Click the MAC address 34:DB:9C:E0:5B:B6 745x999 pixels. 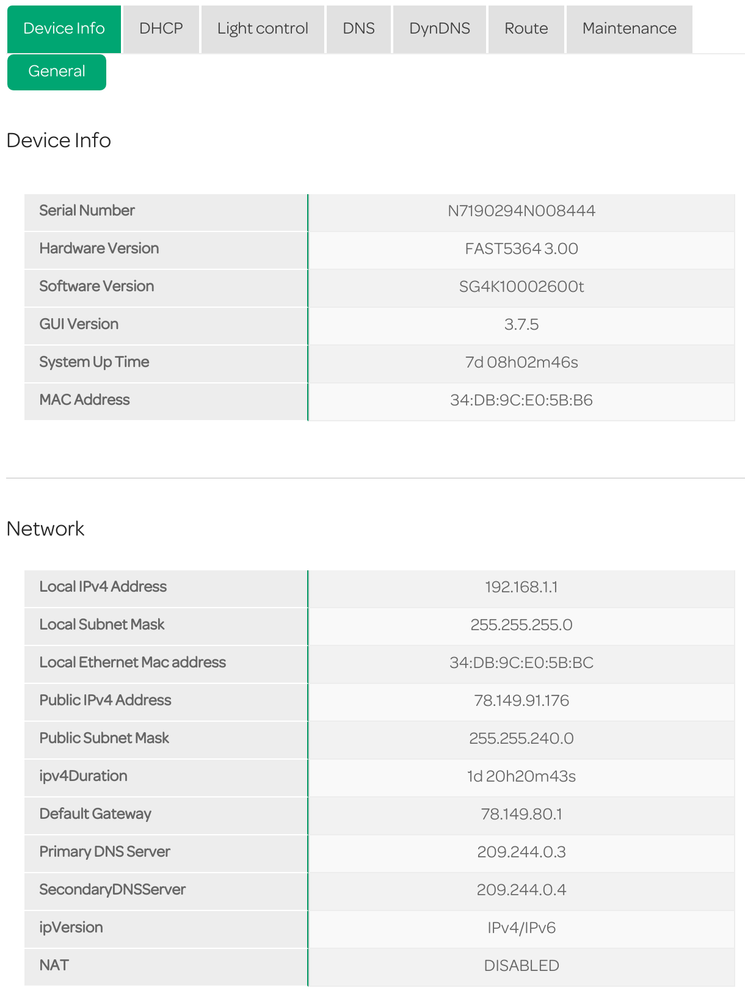point(521,400)
